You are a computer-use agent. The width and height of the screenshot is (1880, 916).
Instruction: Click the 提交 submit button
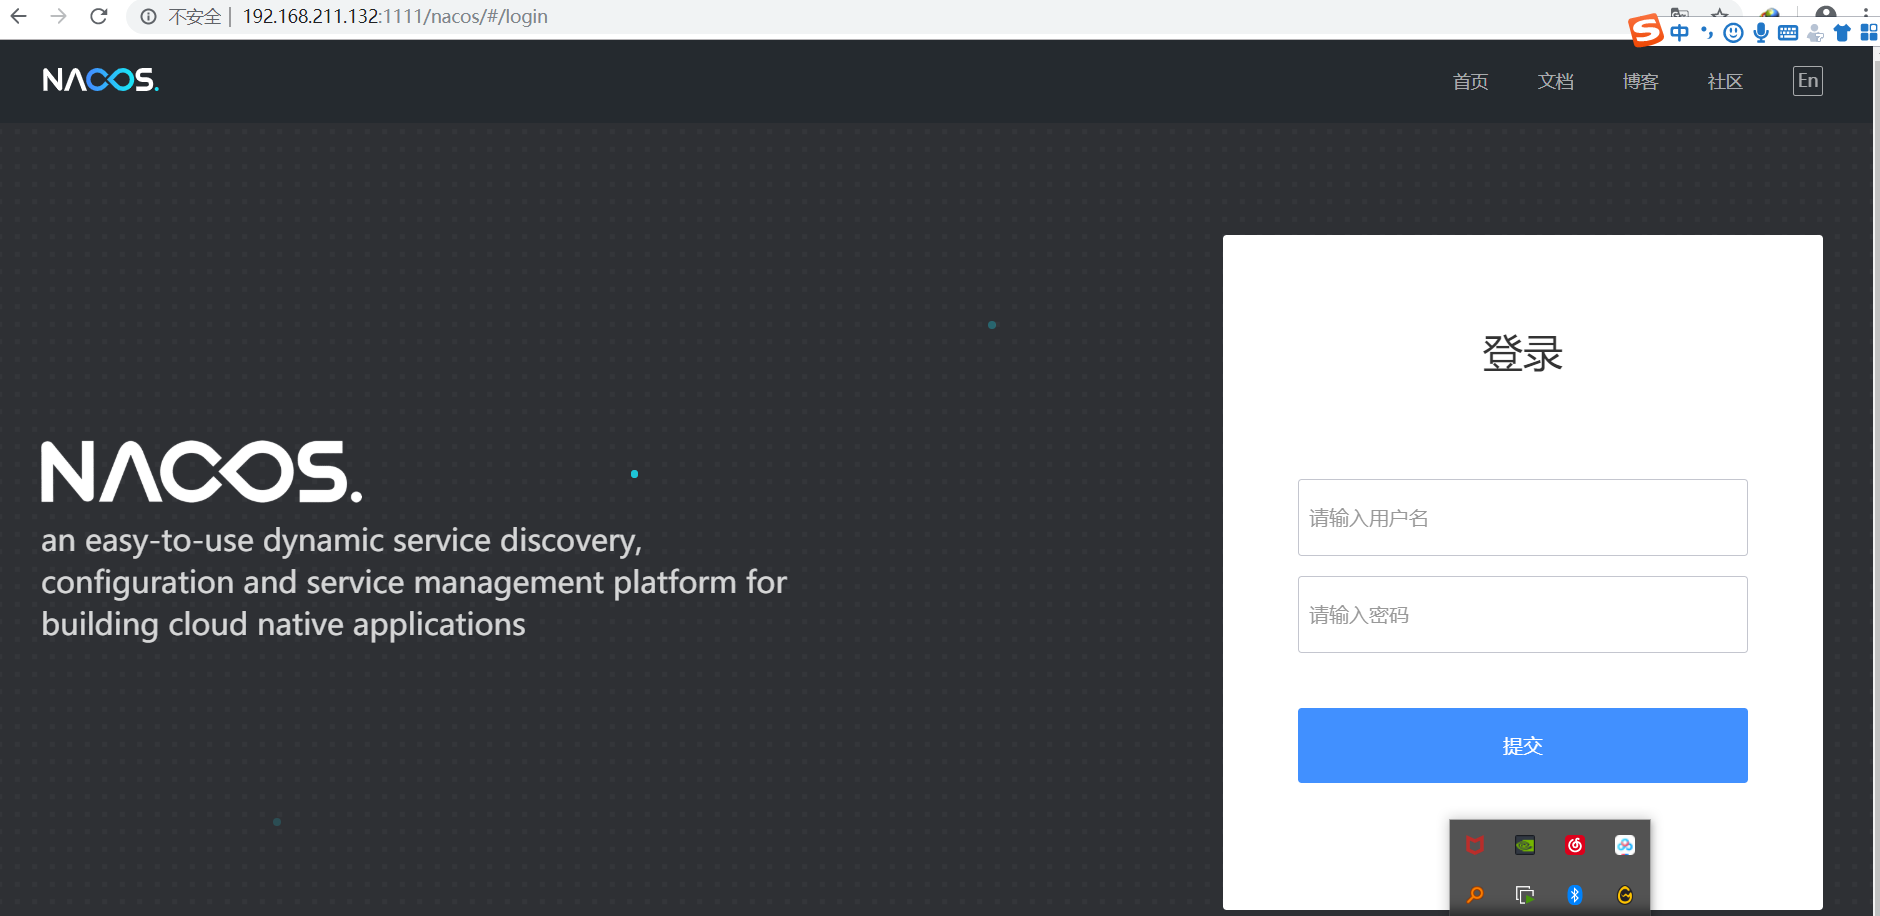[1522, 745]
